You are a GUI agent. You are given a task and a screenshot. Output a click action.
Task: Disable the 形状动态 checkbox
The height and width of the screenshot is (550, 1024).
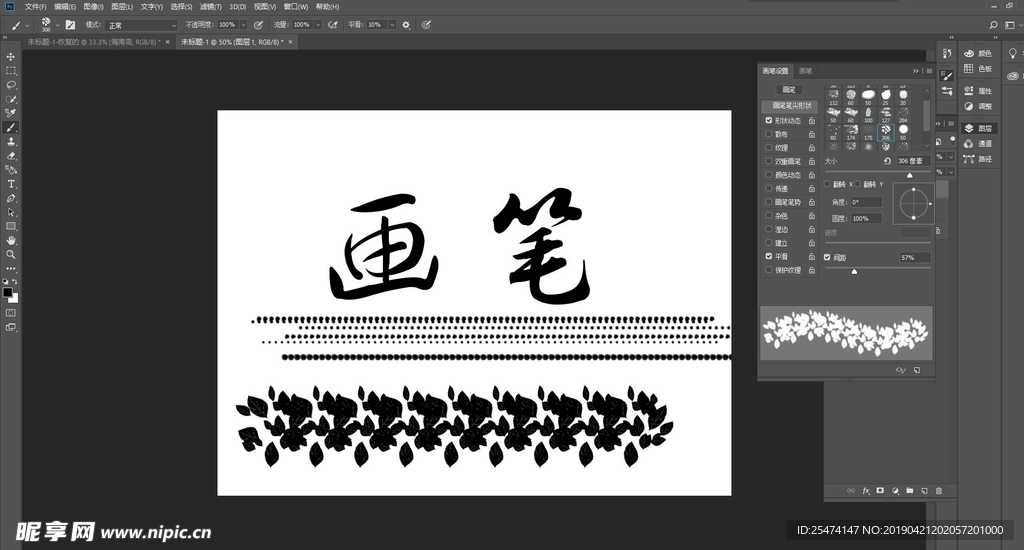768,120
